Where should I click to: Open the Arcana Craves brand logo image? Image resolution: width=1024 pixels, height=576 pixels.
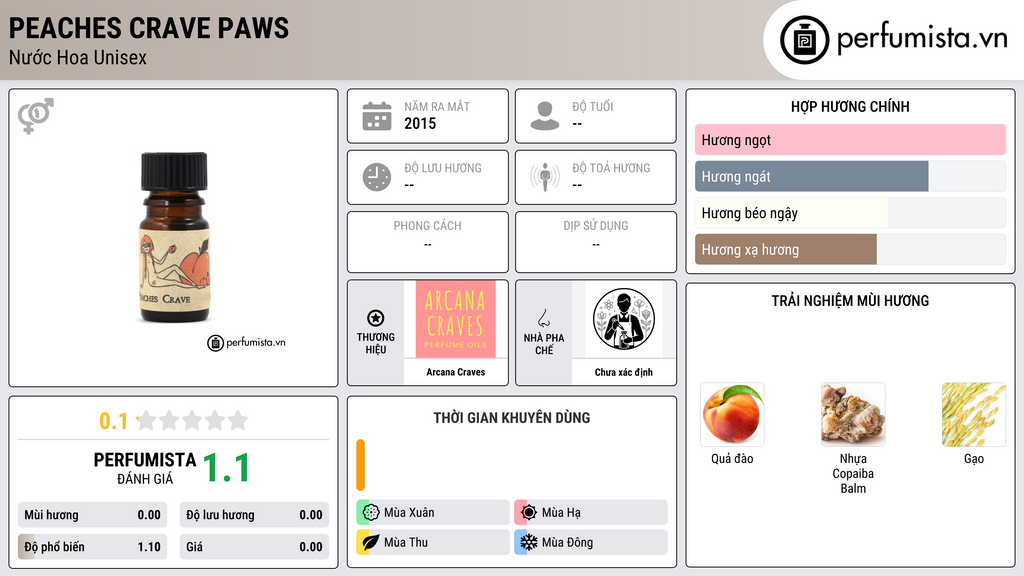(455, 319)
